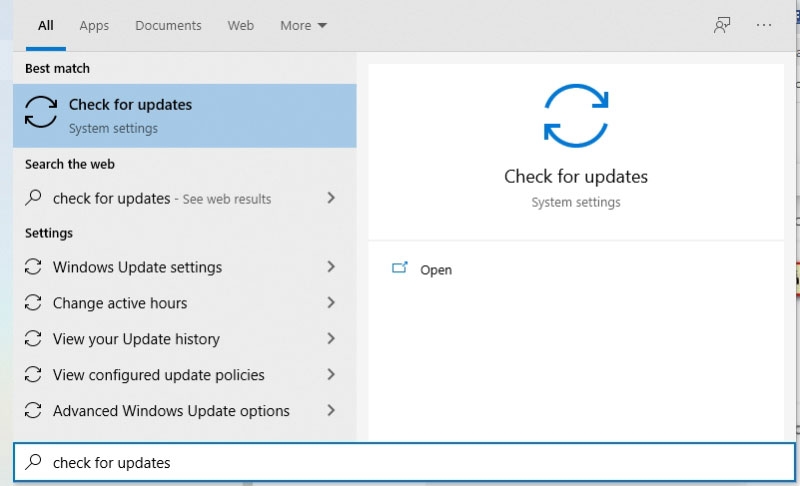Click the search box magnifier icon
The width and height of the screenshot is (800, 486).
(x=33, y=462)
